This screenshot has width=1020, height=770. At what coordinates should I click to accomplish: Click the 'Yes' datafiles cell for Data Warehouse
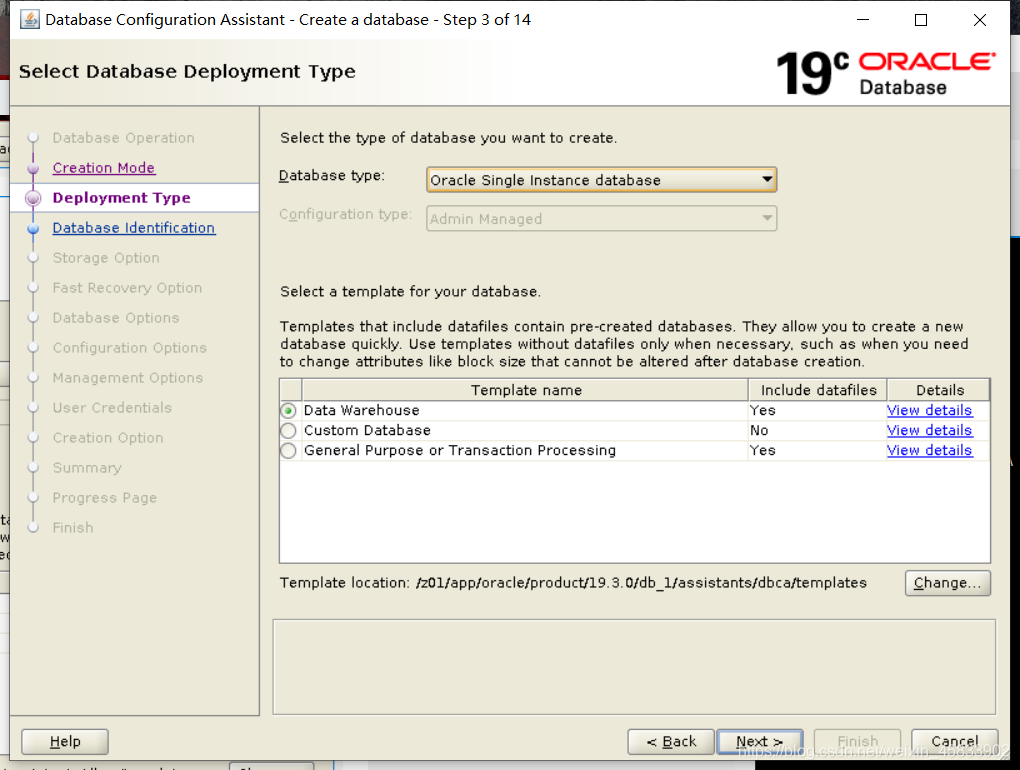pyautogui.click(x=817, y=410)
